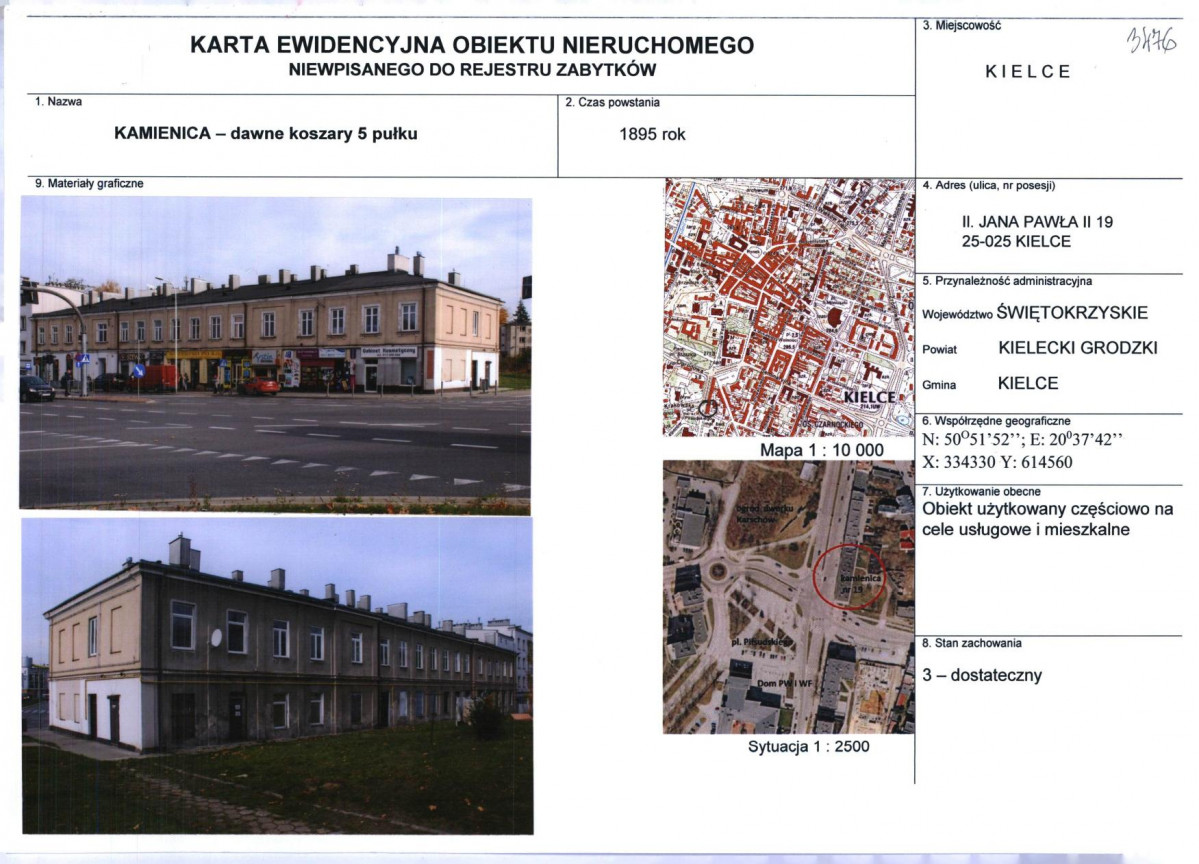Click the KIELCE label on the city map

pyautogui.click(x=871, y=396)
